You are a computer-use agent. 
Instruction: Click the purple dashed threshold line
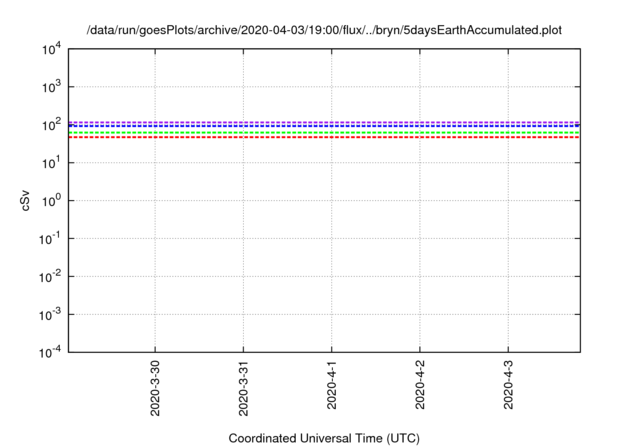[324, 122]
